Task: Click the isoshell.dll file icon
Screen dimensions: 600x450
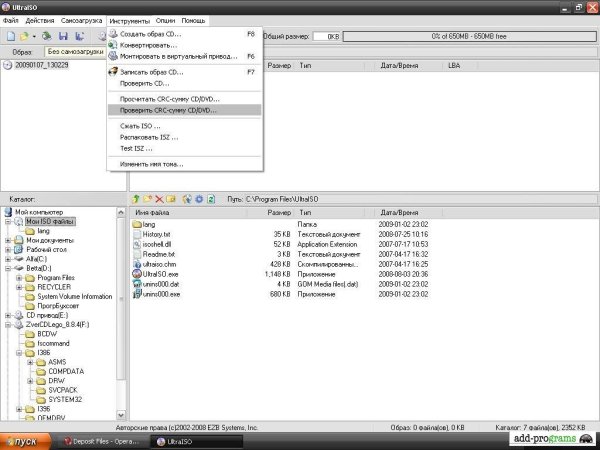Action: [137, 244]
